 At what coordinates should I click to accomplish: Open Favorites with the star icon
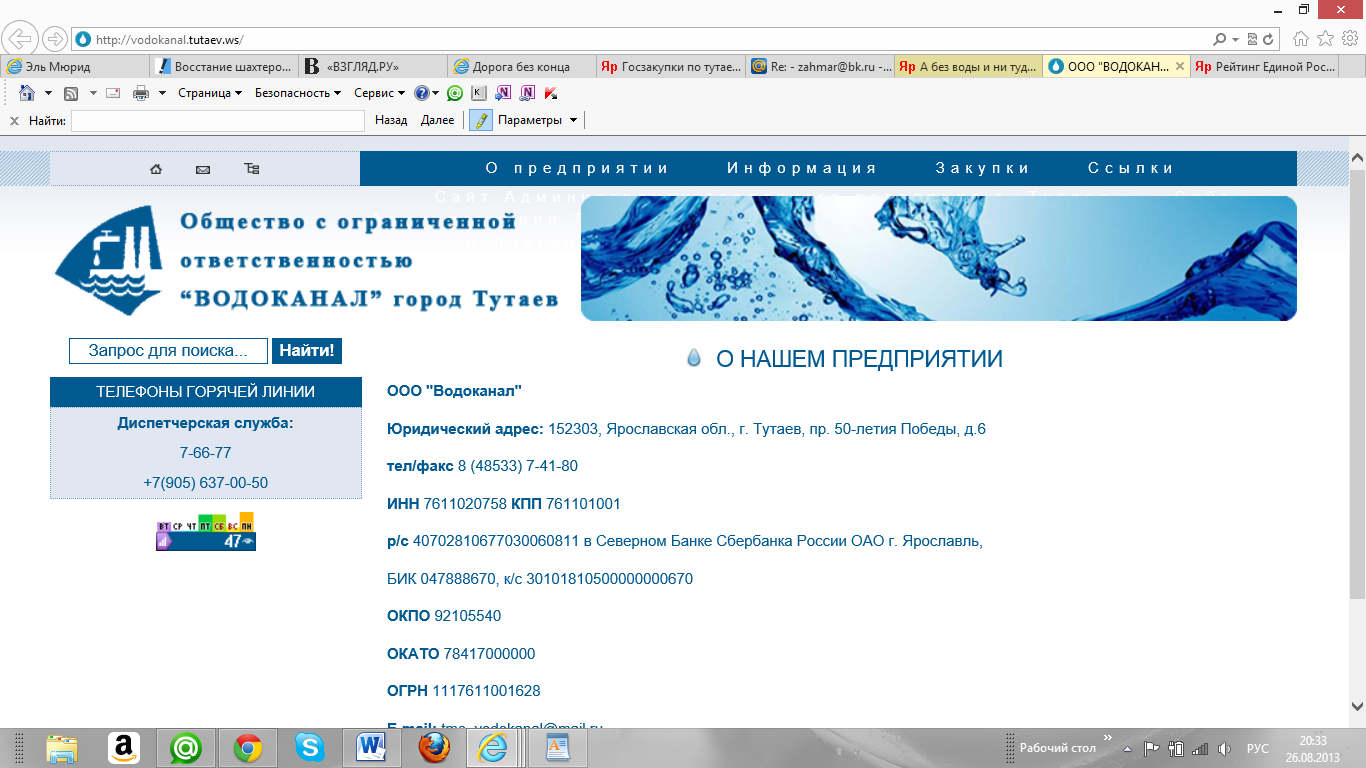click(x=1325, y=39)
